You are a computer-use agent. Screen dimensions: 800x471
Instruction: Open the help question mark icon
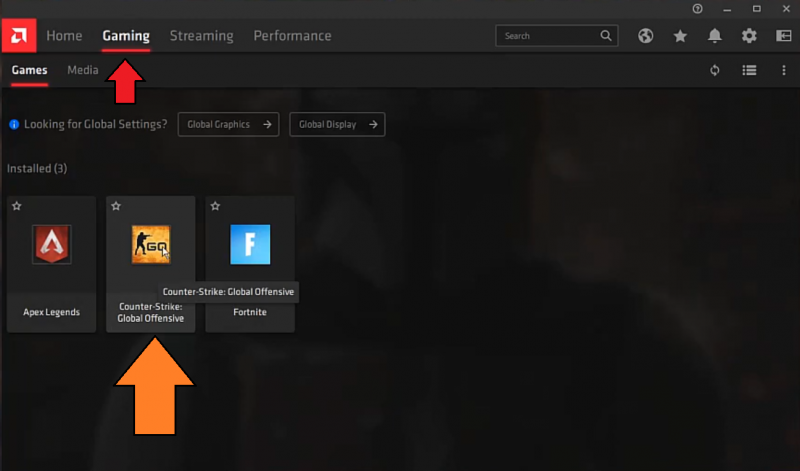697,9
